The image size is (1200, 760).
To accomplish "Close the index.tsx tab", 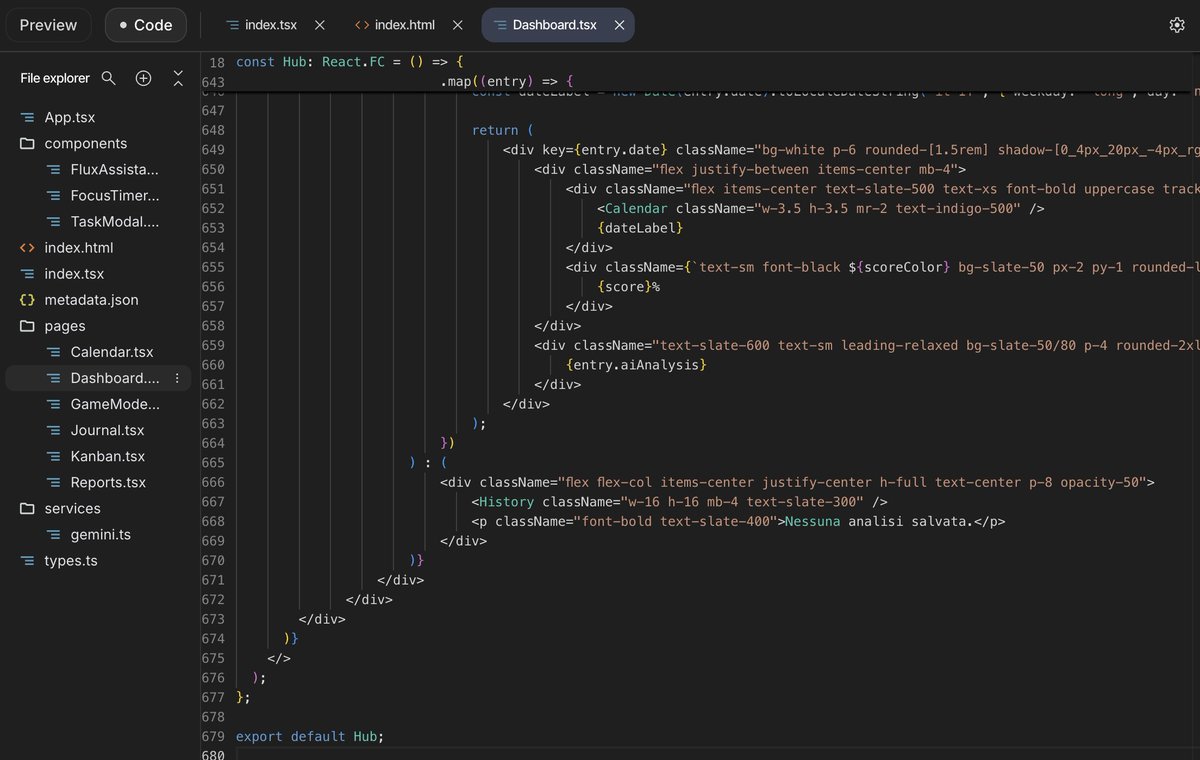I will point(319,25).
